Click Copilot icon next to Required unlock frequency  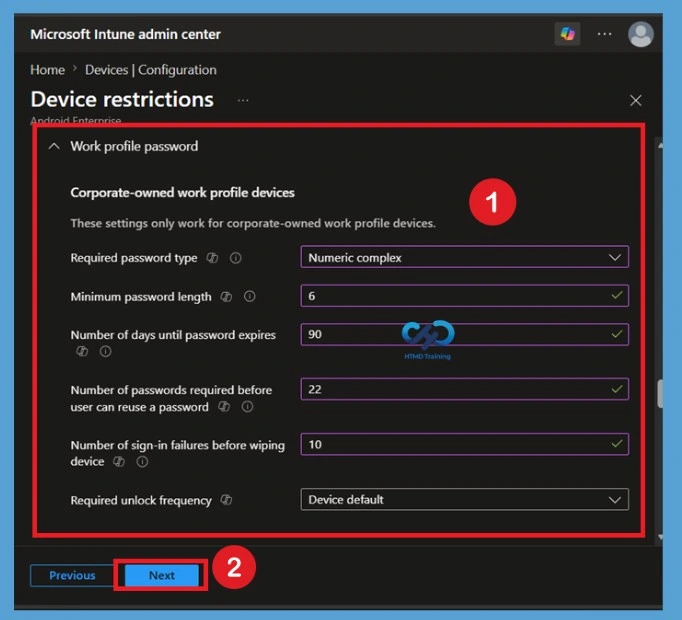[226, 500]
